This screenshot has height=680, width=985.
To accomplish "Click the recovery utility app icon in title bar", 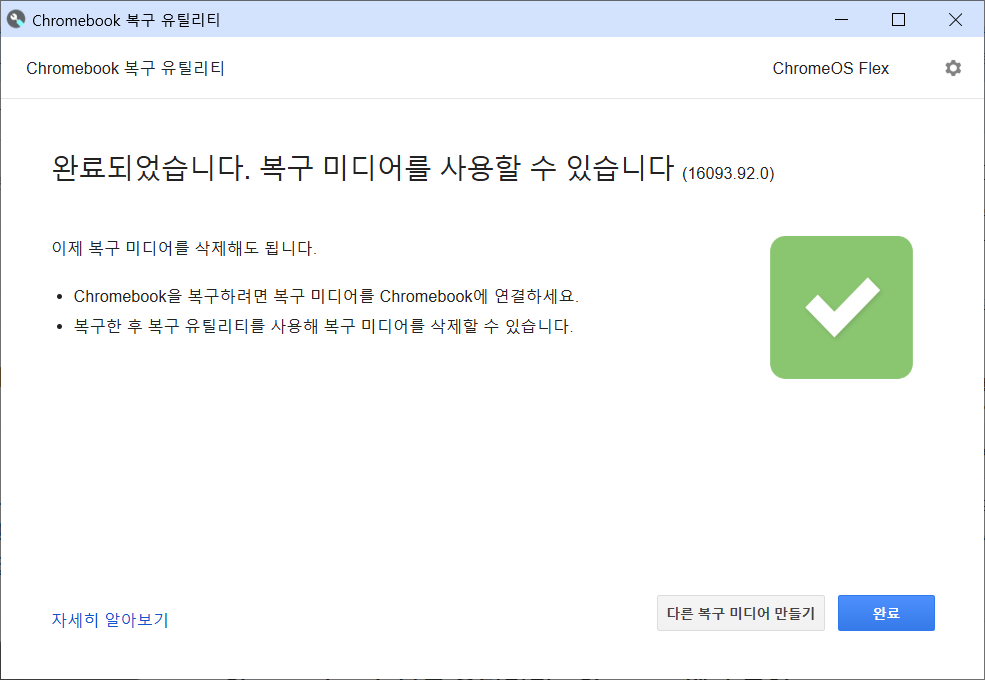I will tap(16, 19).
